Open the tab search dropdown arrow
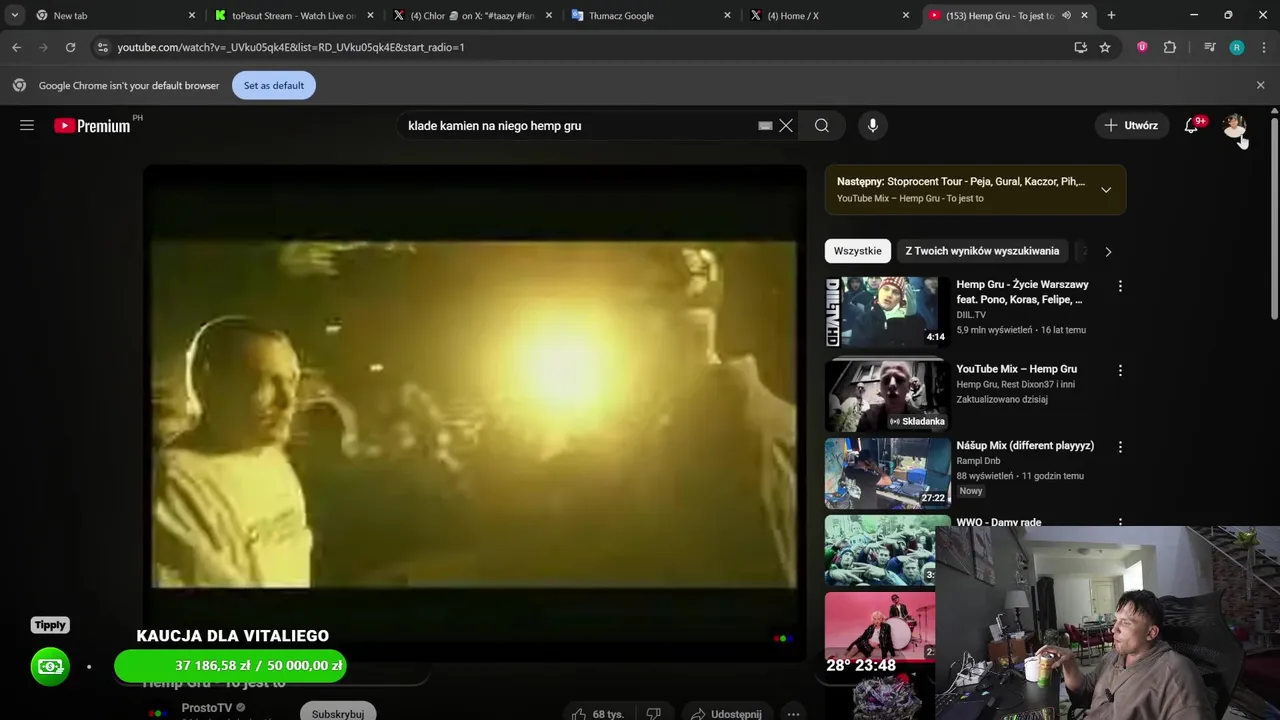Image resolution: width=1280 pixels, height=720 pixels. tap(14, 15)
